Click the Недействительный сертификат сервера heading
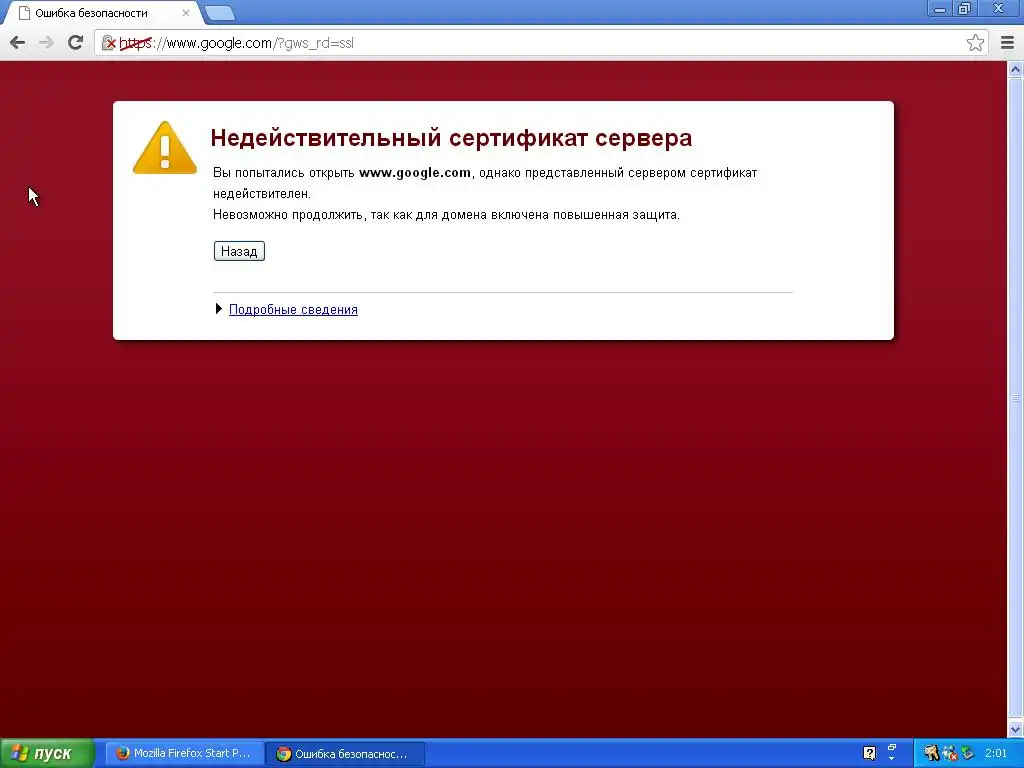This screenshot has width=1024, height=768. [x=451, y=138]
